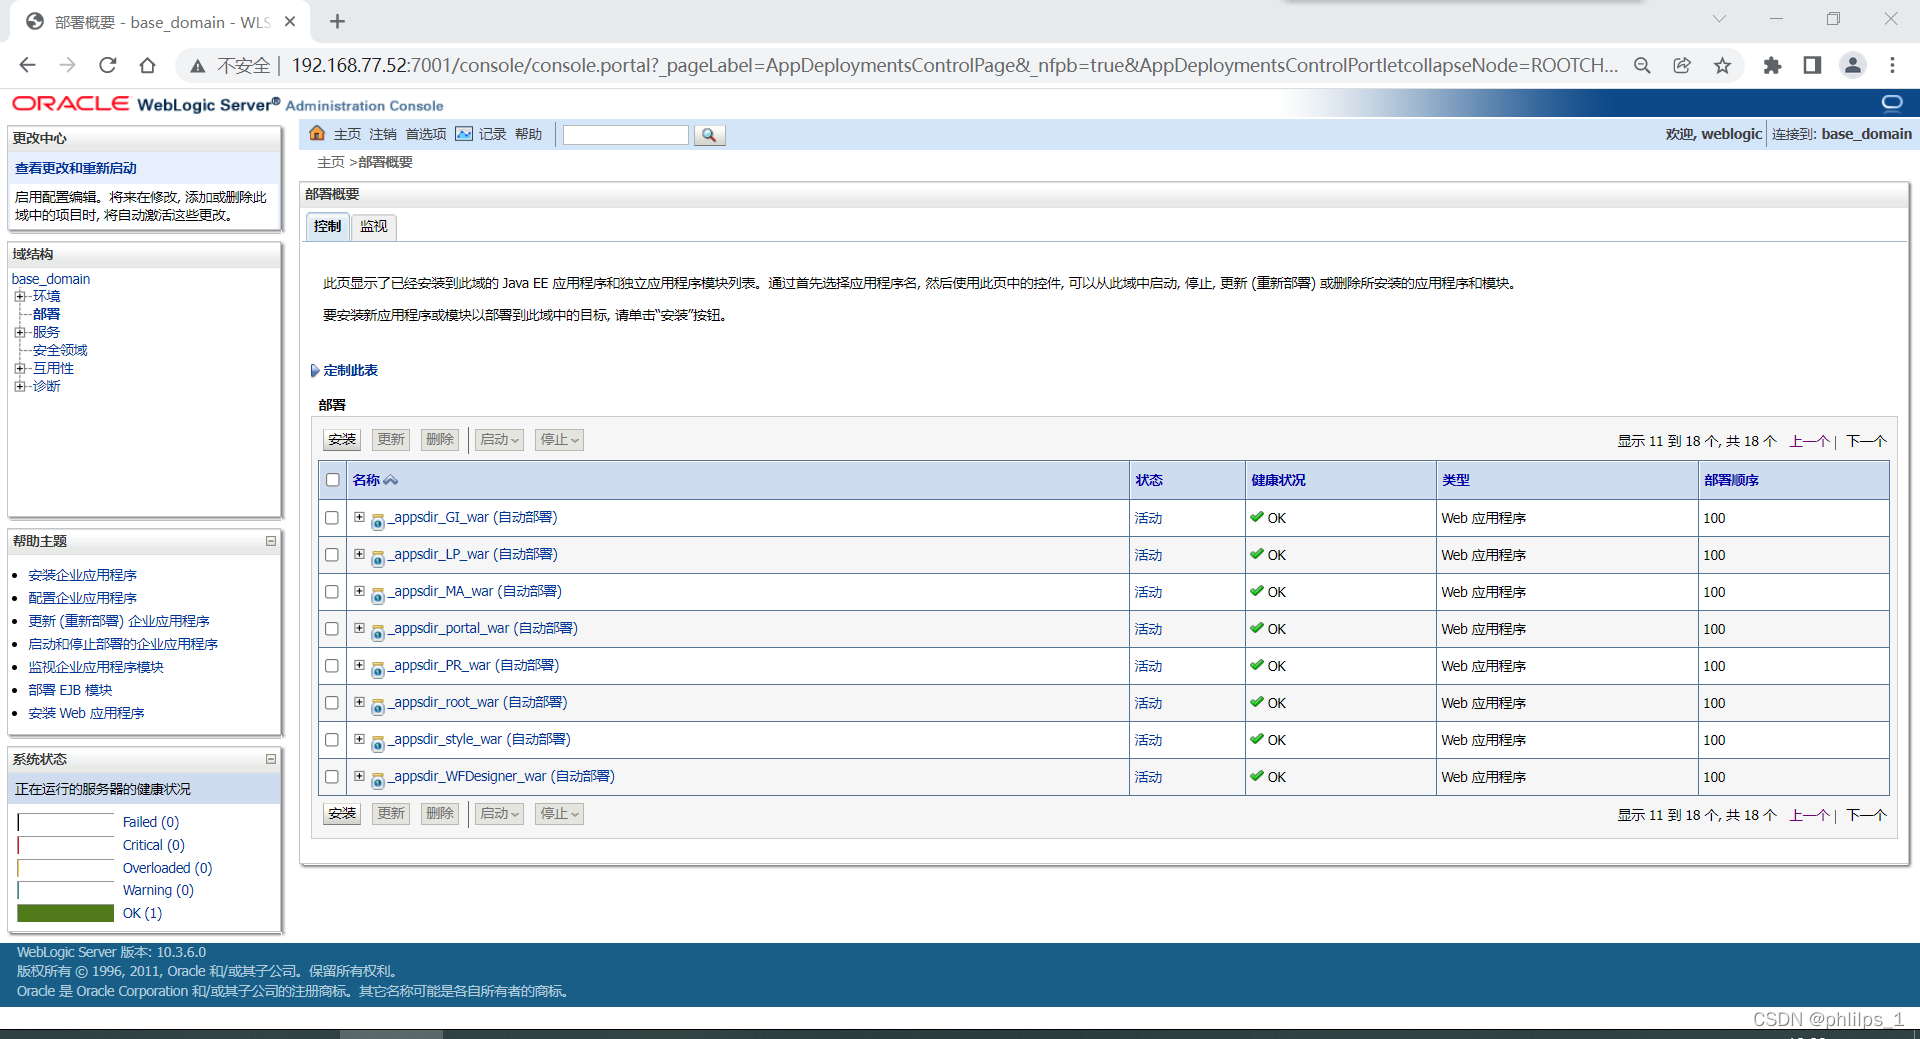1920x1039 pixels.
Task: Expand the 定制此表 section
Action: coord(315,371)
